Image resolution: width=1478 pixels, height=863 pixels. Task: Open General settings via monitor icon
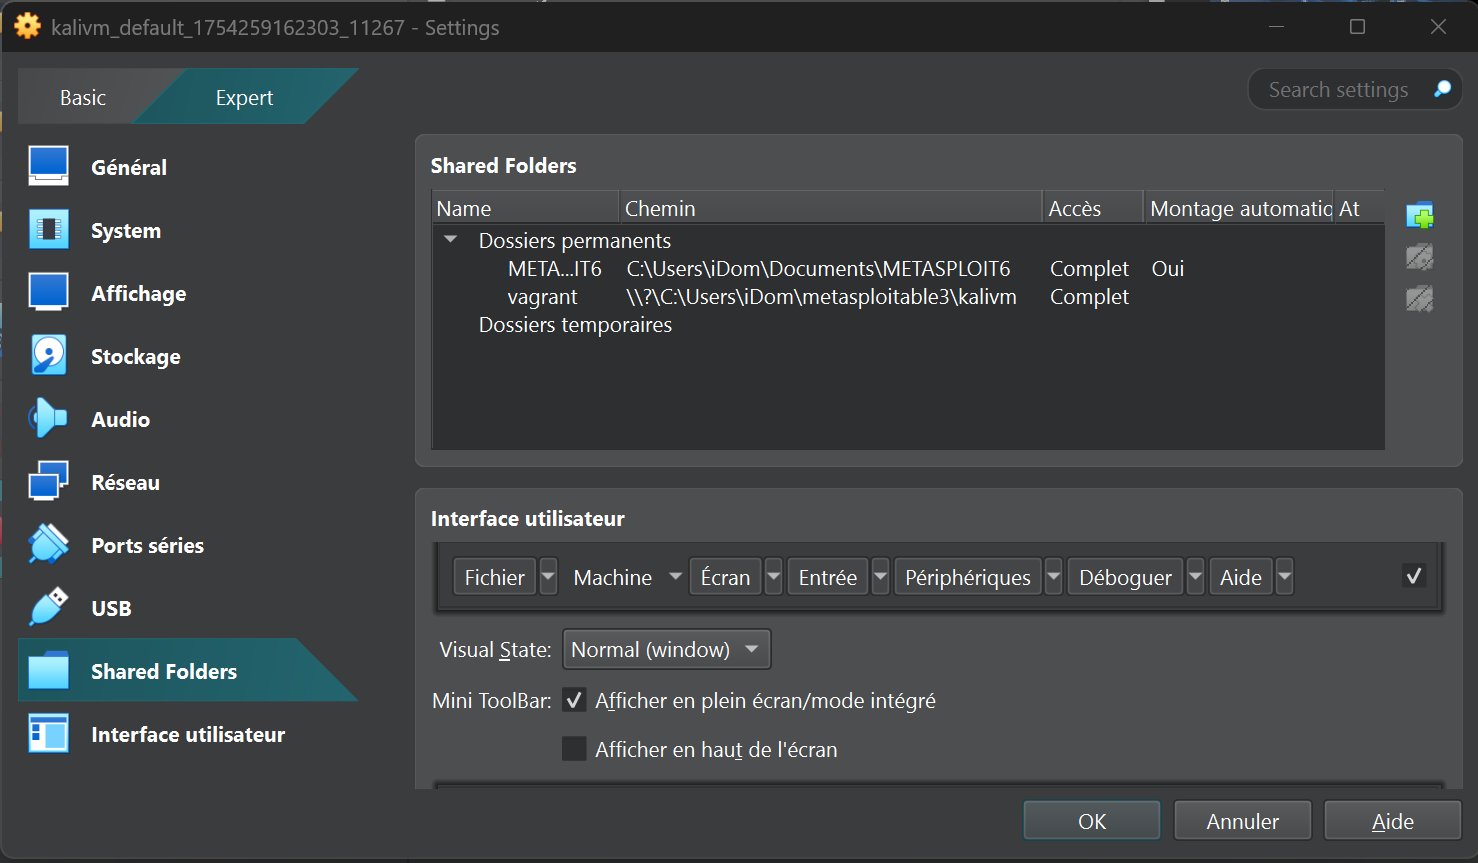pos(49,167)
